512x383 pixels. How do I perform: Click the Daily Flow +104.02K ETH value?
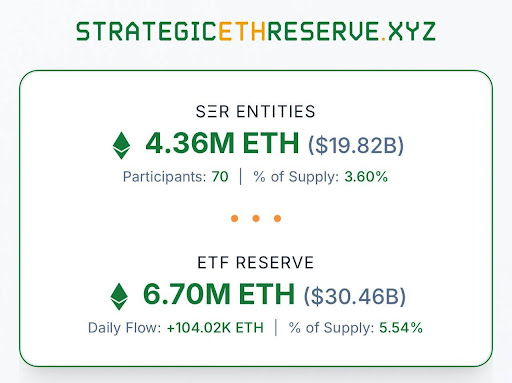click(215, 328)
